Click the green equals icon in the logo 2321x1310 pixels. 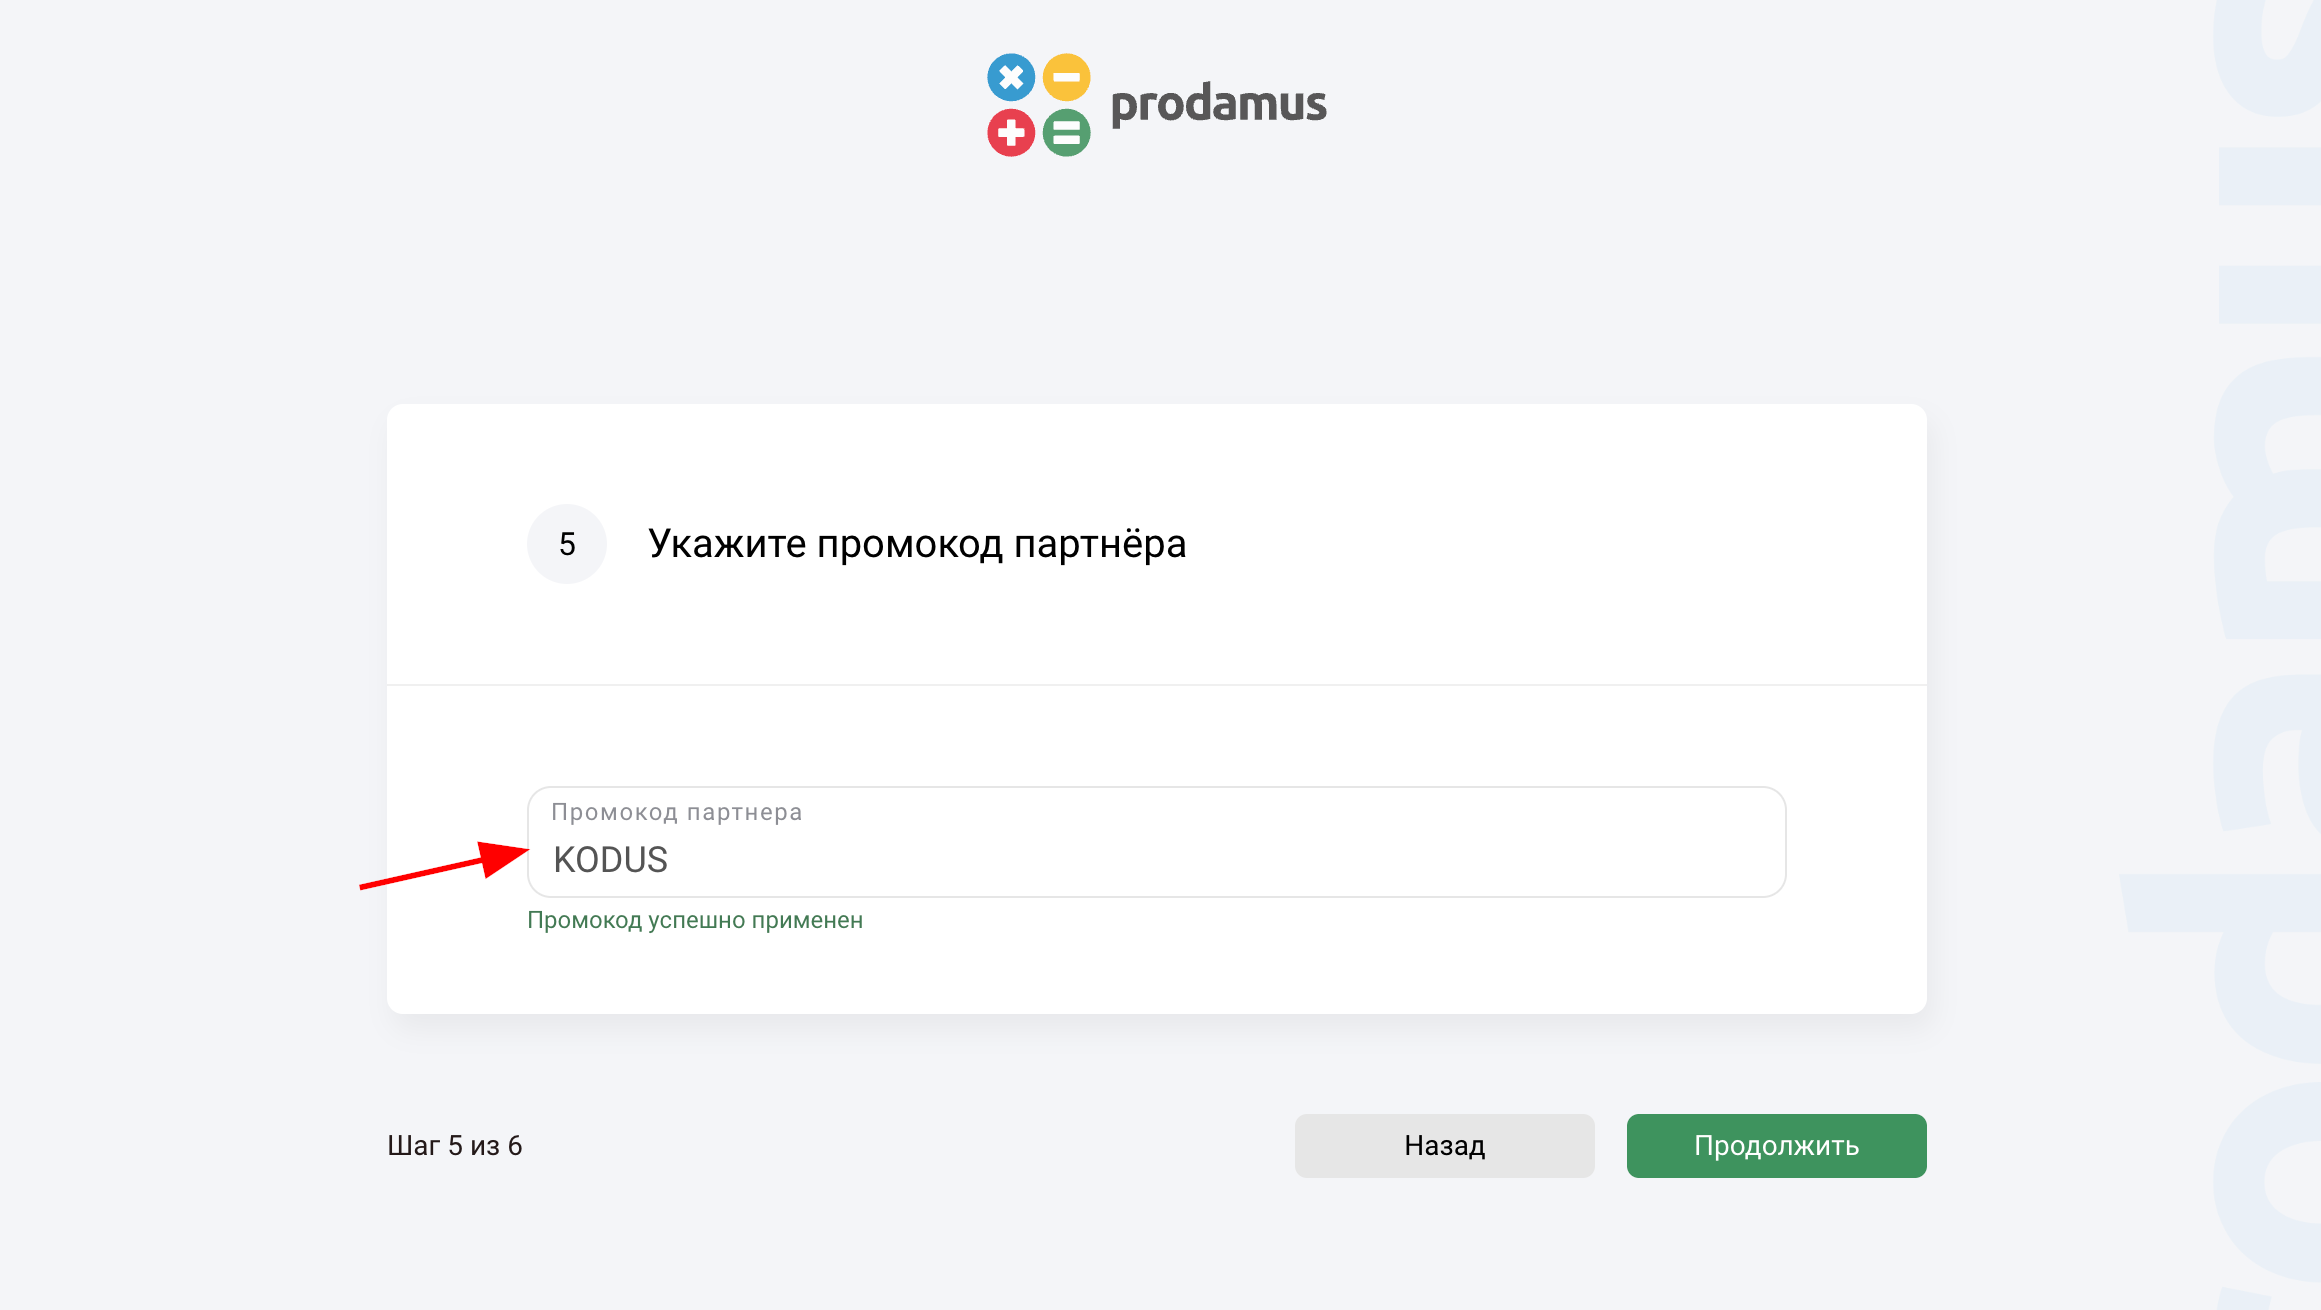(x=1066, y=132)
